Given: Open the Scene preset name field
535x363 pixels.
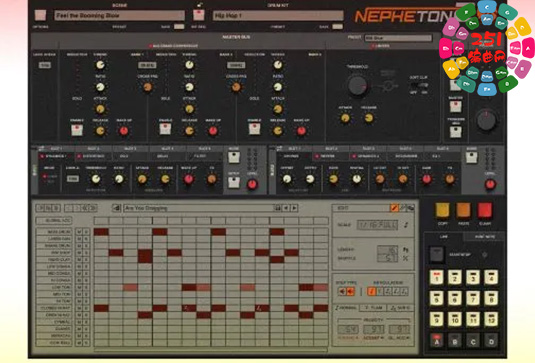Looking at the screenshot, I should tap(119, 15).
